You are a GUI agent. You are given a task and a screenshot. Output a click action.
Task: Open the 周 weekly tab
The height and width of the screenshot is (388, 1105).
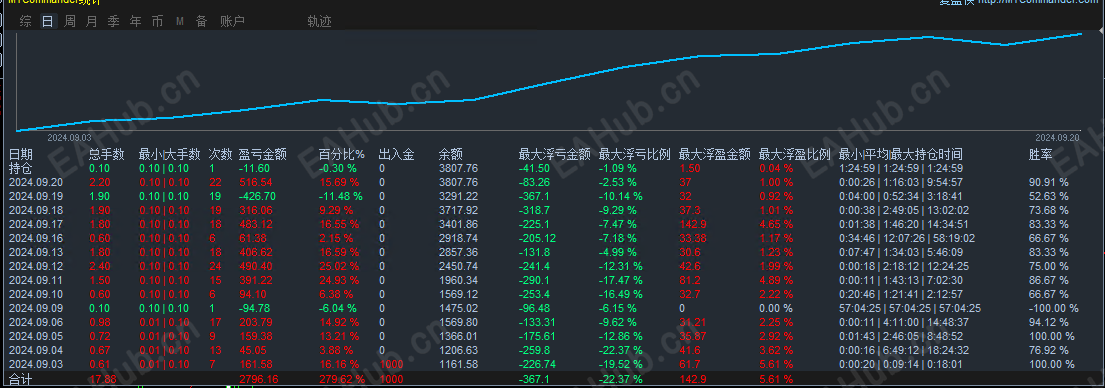click(70, 21)
